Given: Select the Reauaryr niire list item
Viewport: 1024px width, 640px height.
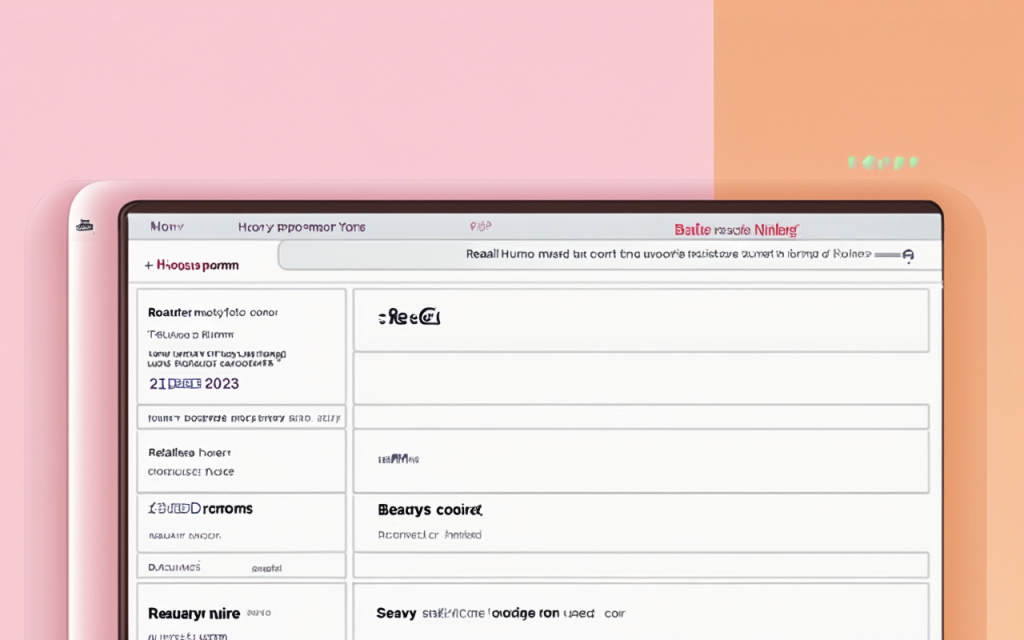Looking at the screenshot, I should (x=194, y=613).
